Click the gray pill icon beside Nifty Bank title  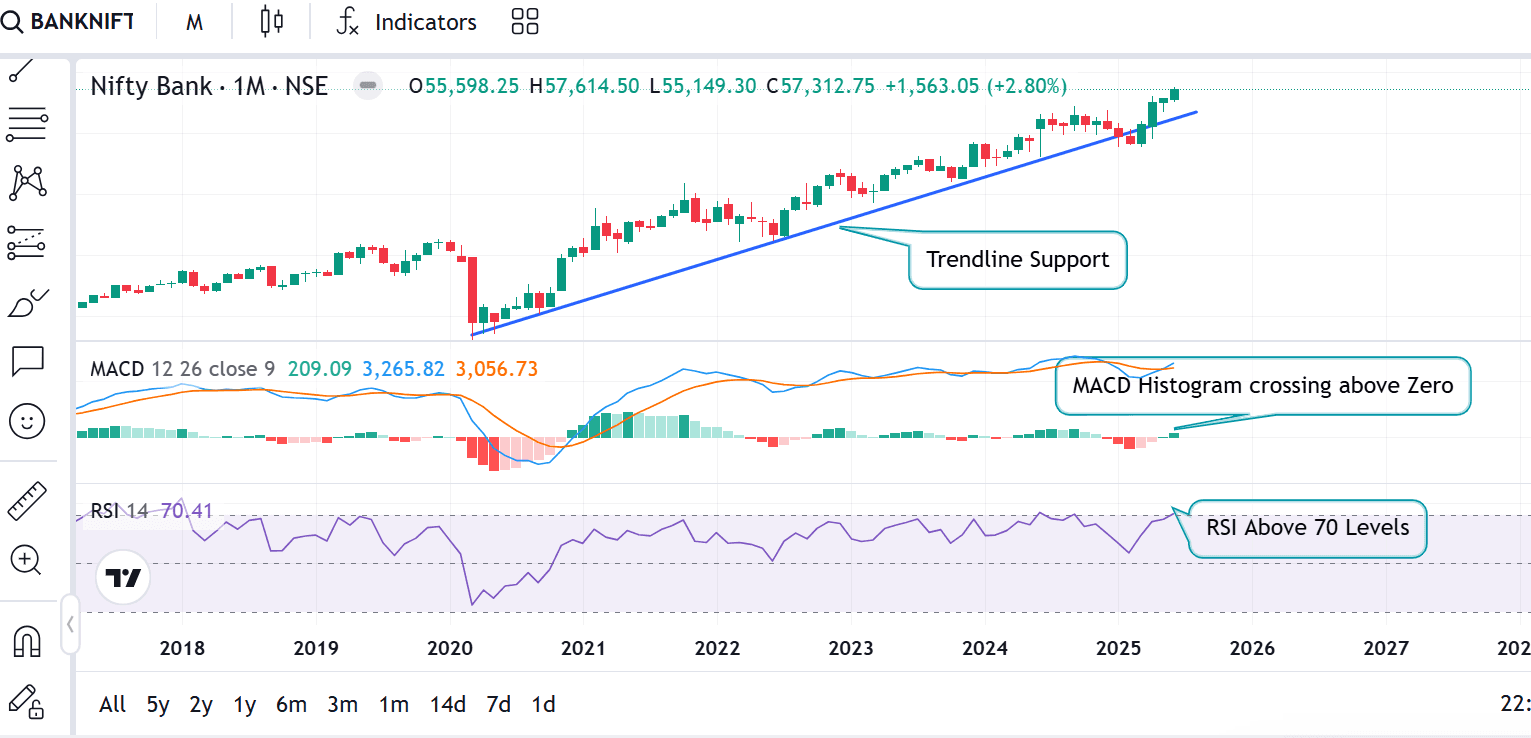point(368,86)
